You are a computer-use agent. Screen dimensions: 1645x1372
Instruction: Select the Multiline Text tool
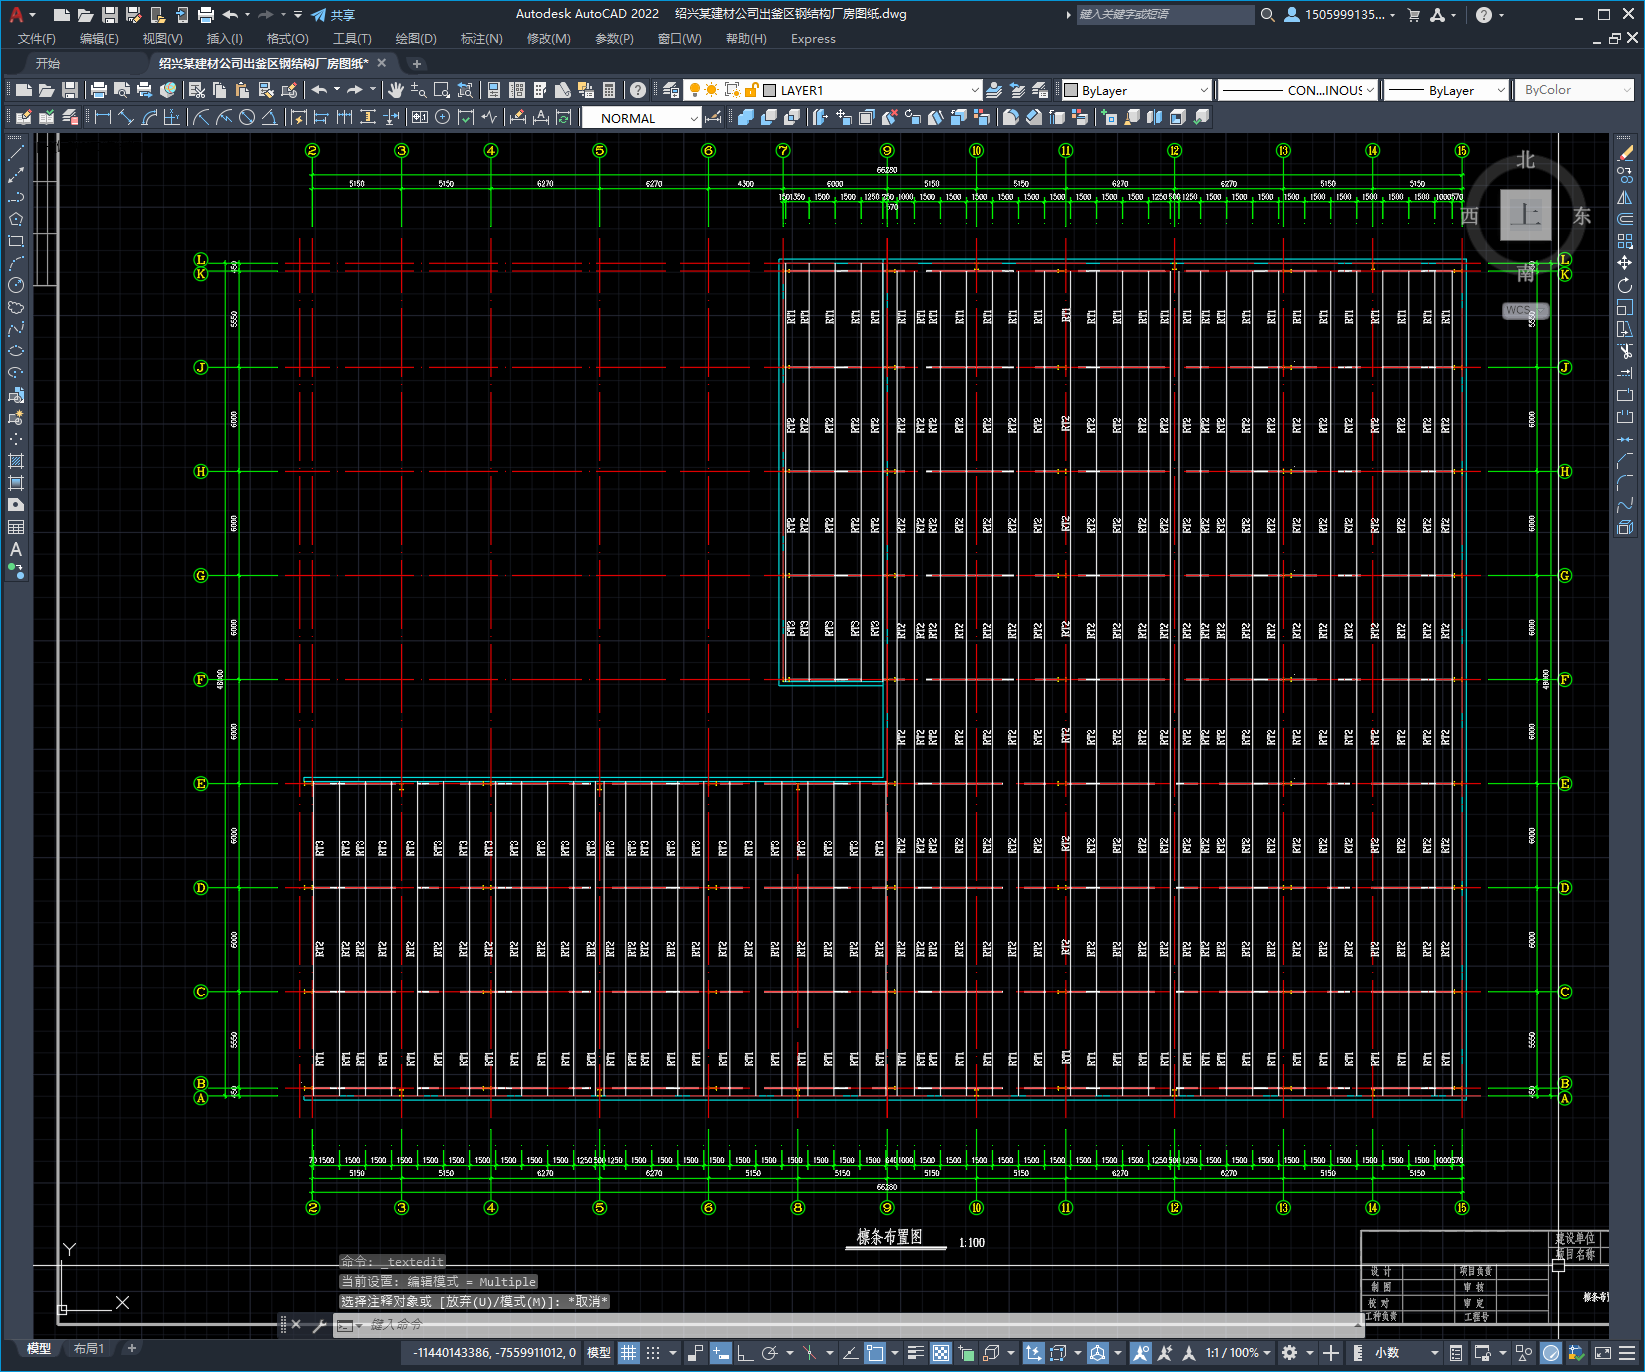point(16,549)
